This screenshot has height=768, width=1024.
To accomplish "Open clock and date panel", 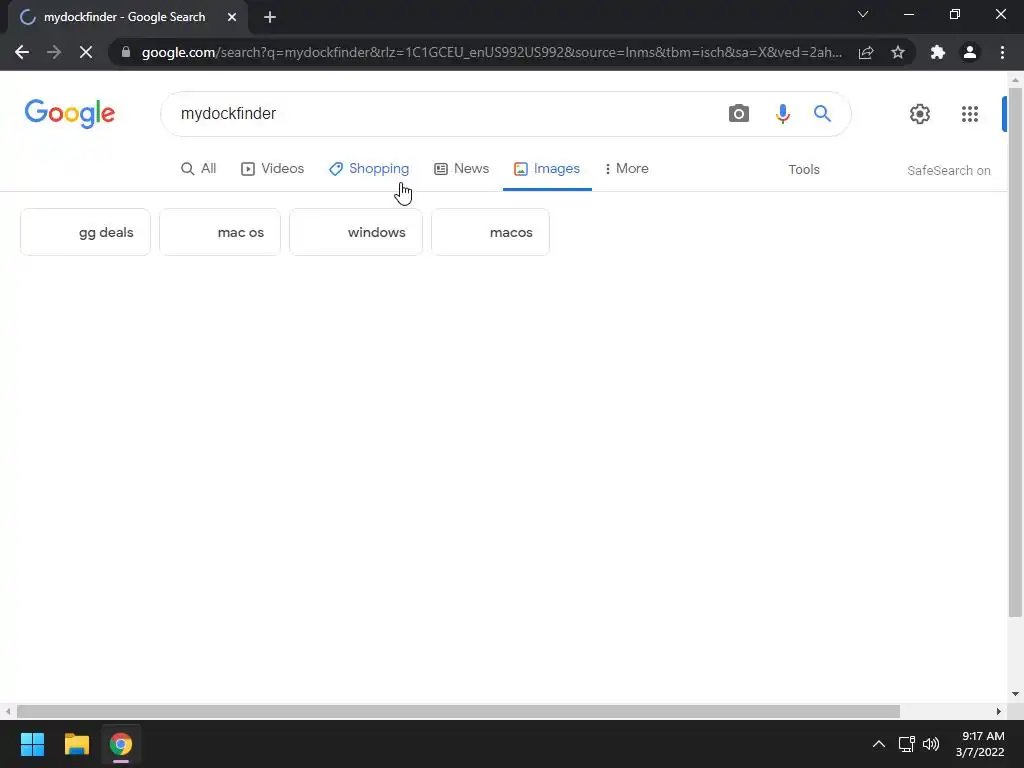I will (x=980, y=744).
